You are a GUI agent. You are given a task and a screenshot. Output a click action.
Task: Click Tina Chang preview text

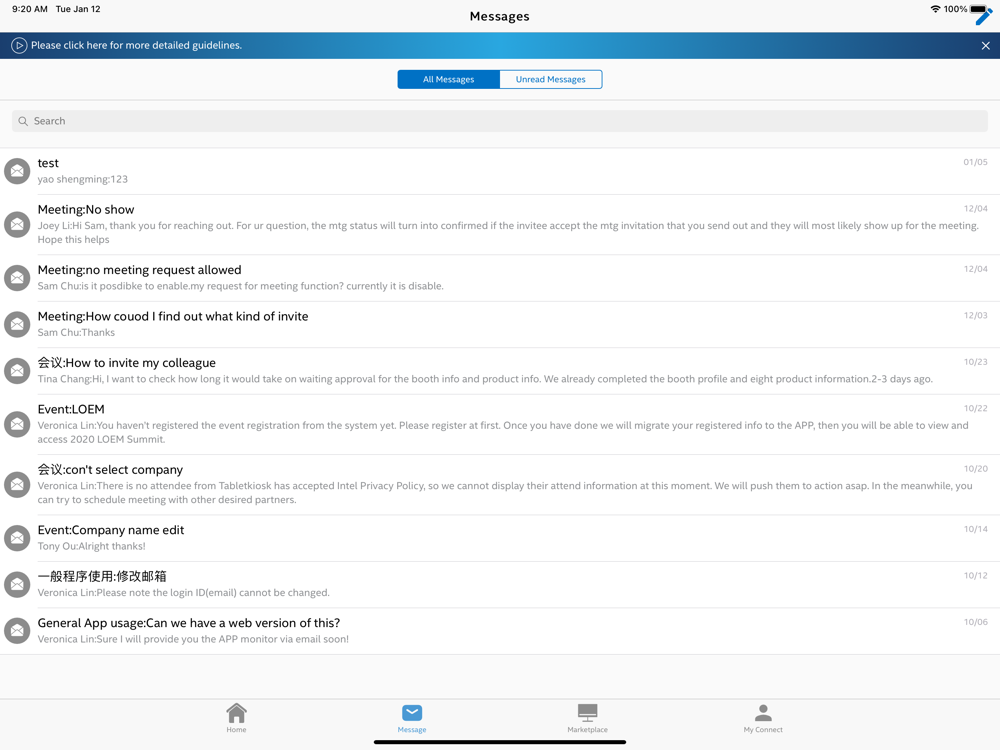[485, 379]
